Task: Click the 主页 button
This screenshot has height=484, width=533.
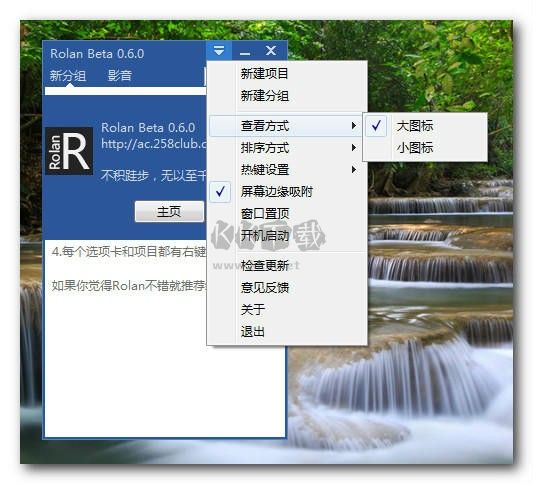Action: coord(169,212)
